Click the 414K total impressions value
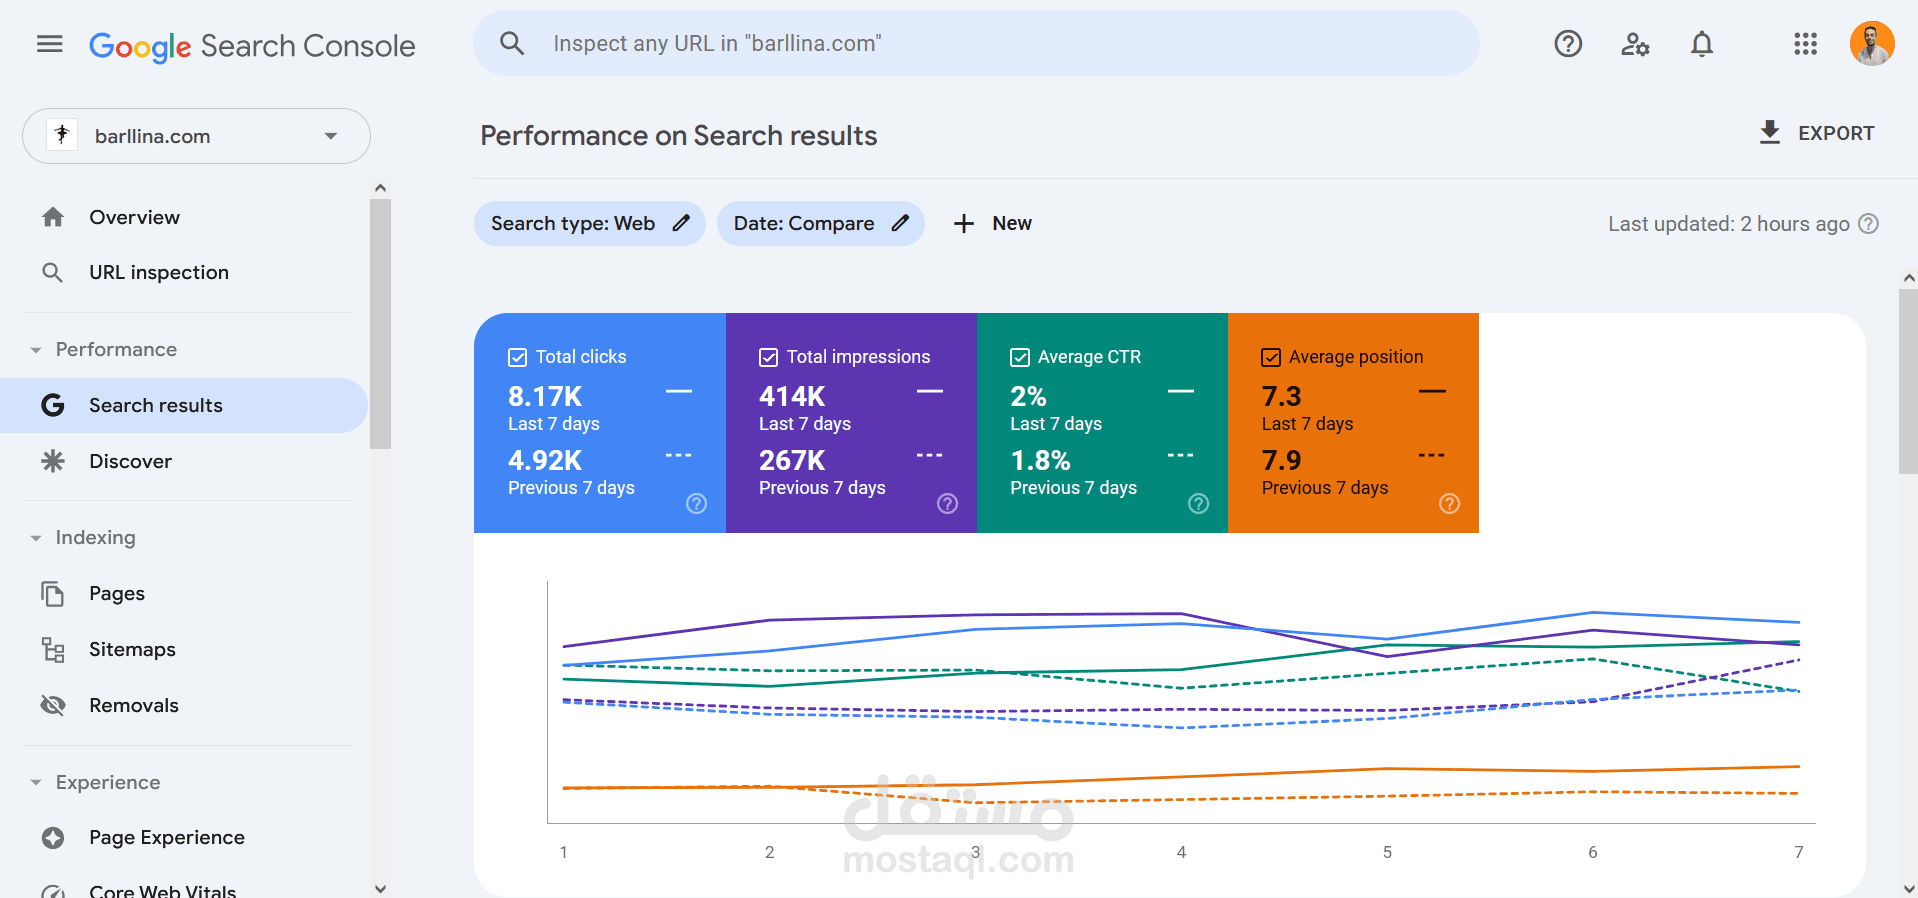The width and height of the screenshot is (1918, 898). [x=792, y=397]
